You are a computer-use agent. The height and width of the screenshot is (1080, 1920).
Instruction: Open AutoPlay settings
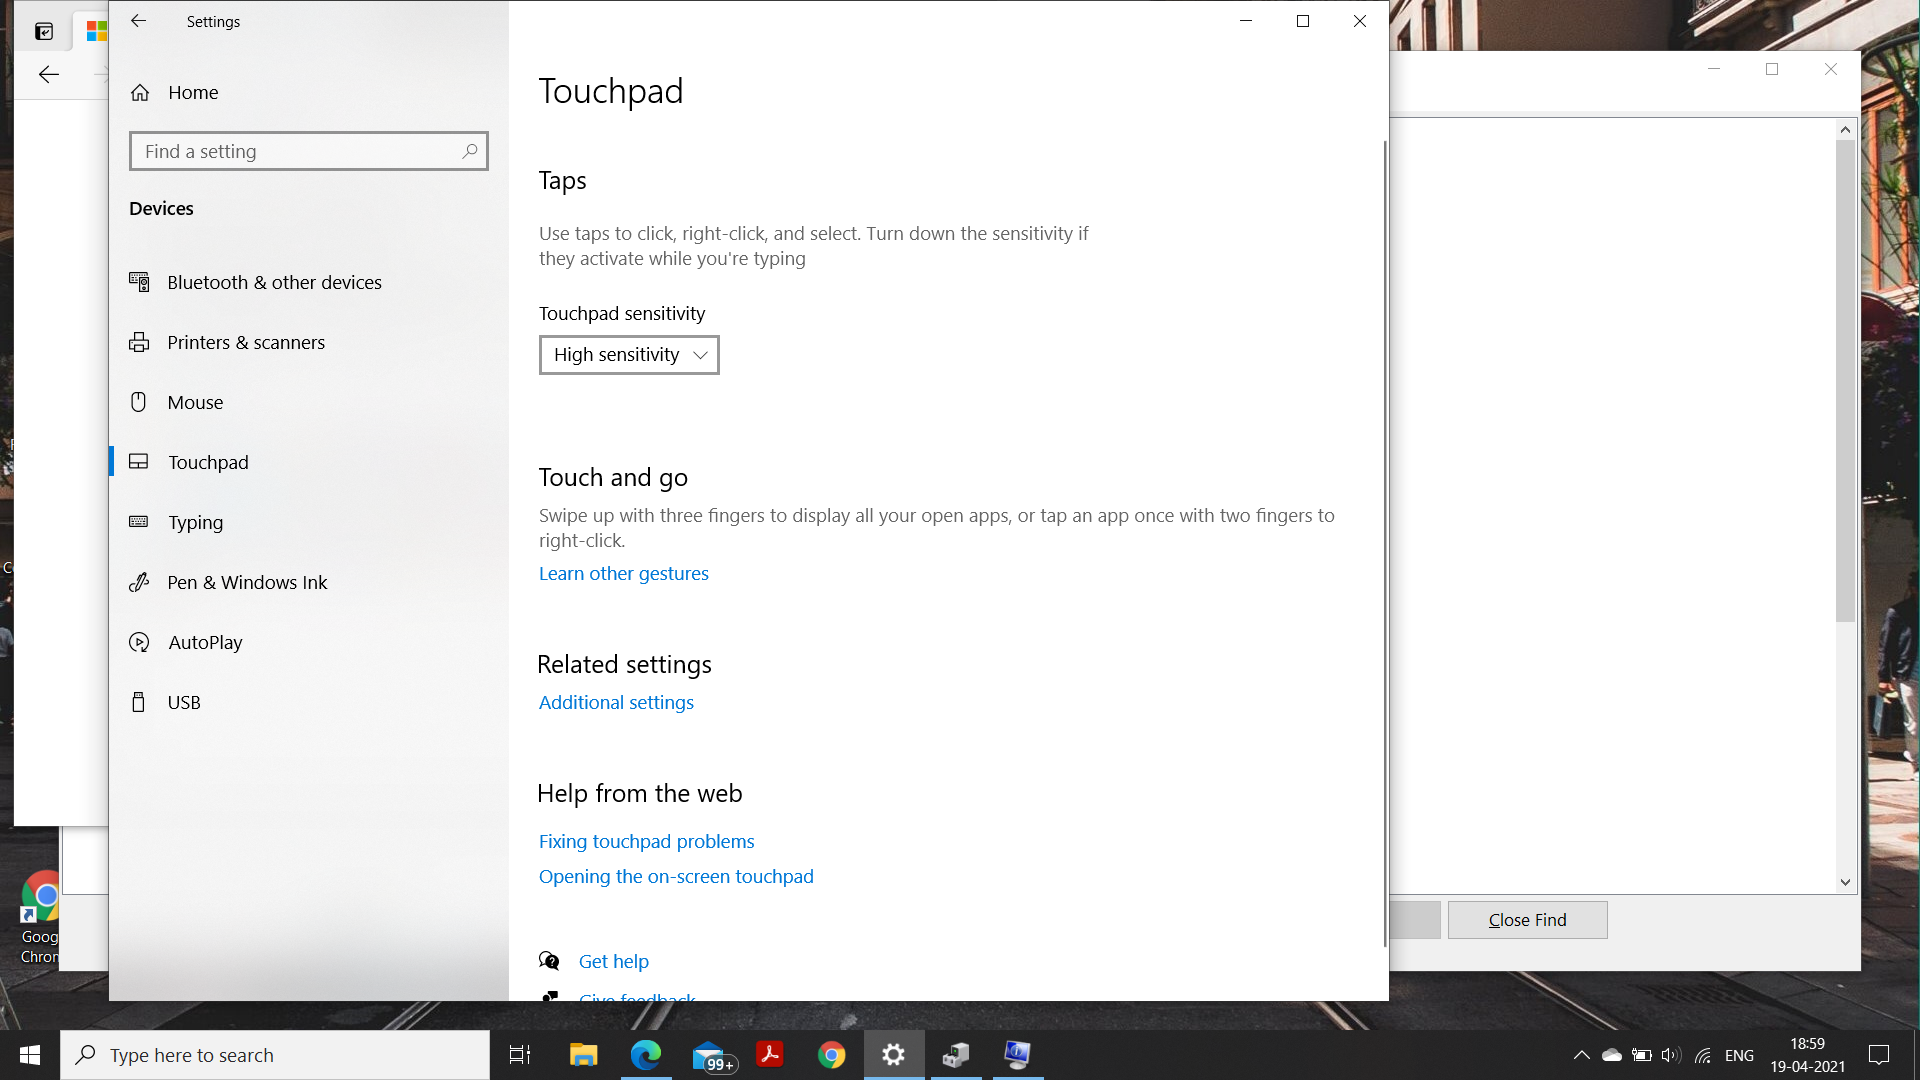click(204, 641)
